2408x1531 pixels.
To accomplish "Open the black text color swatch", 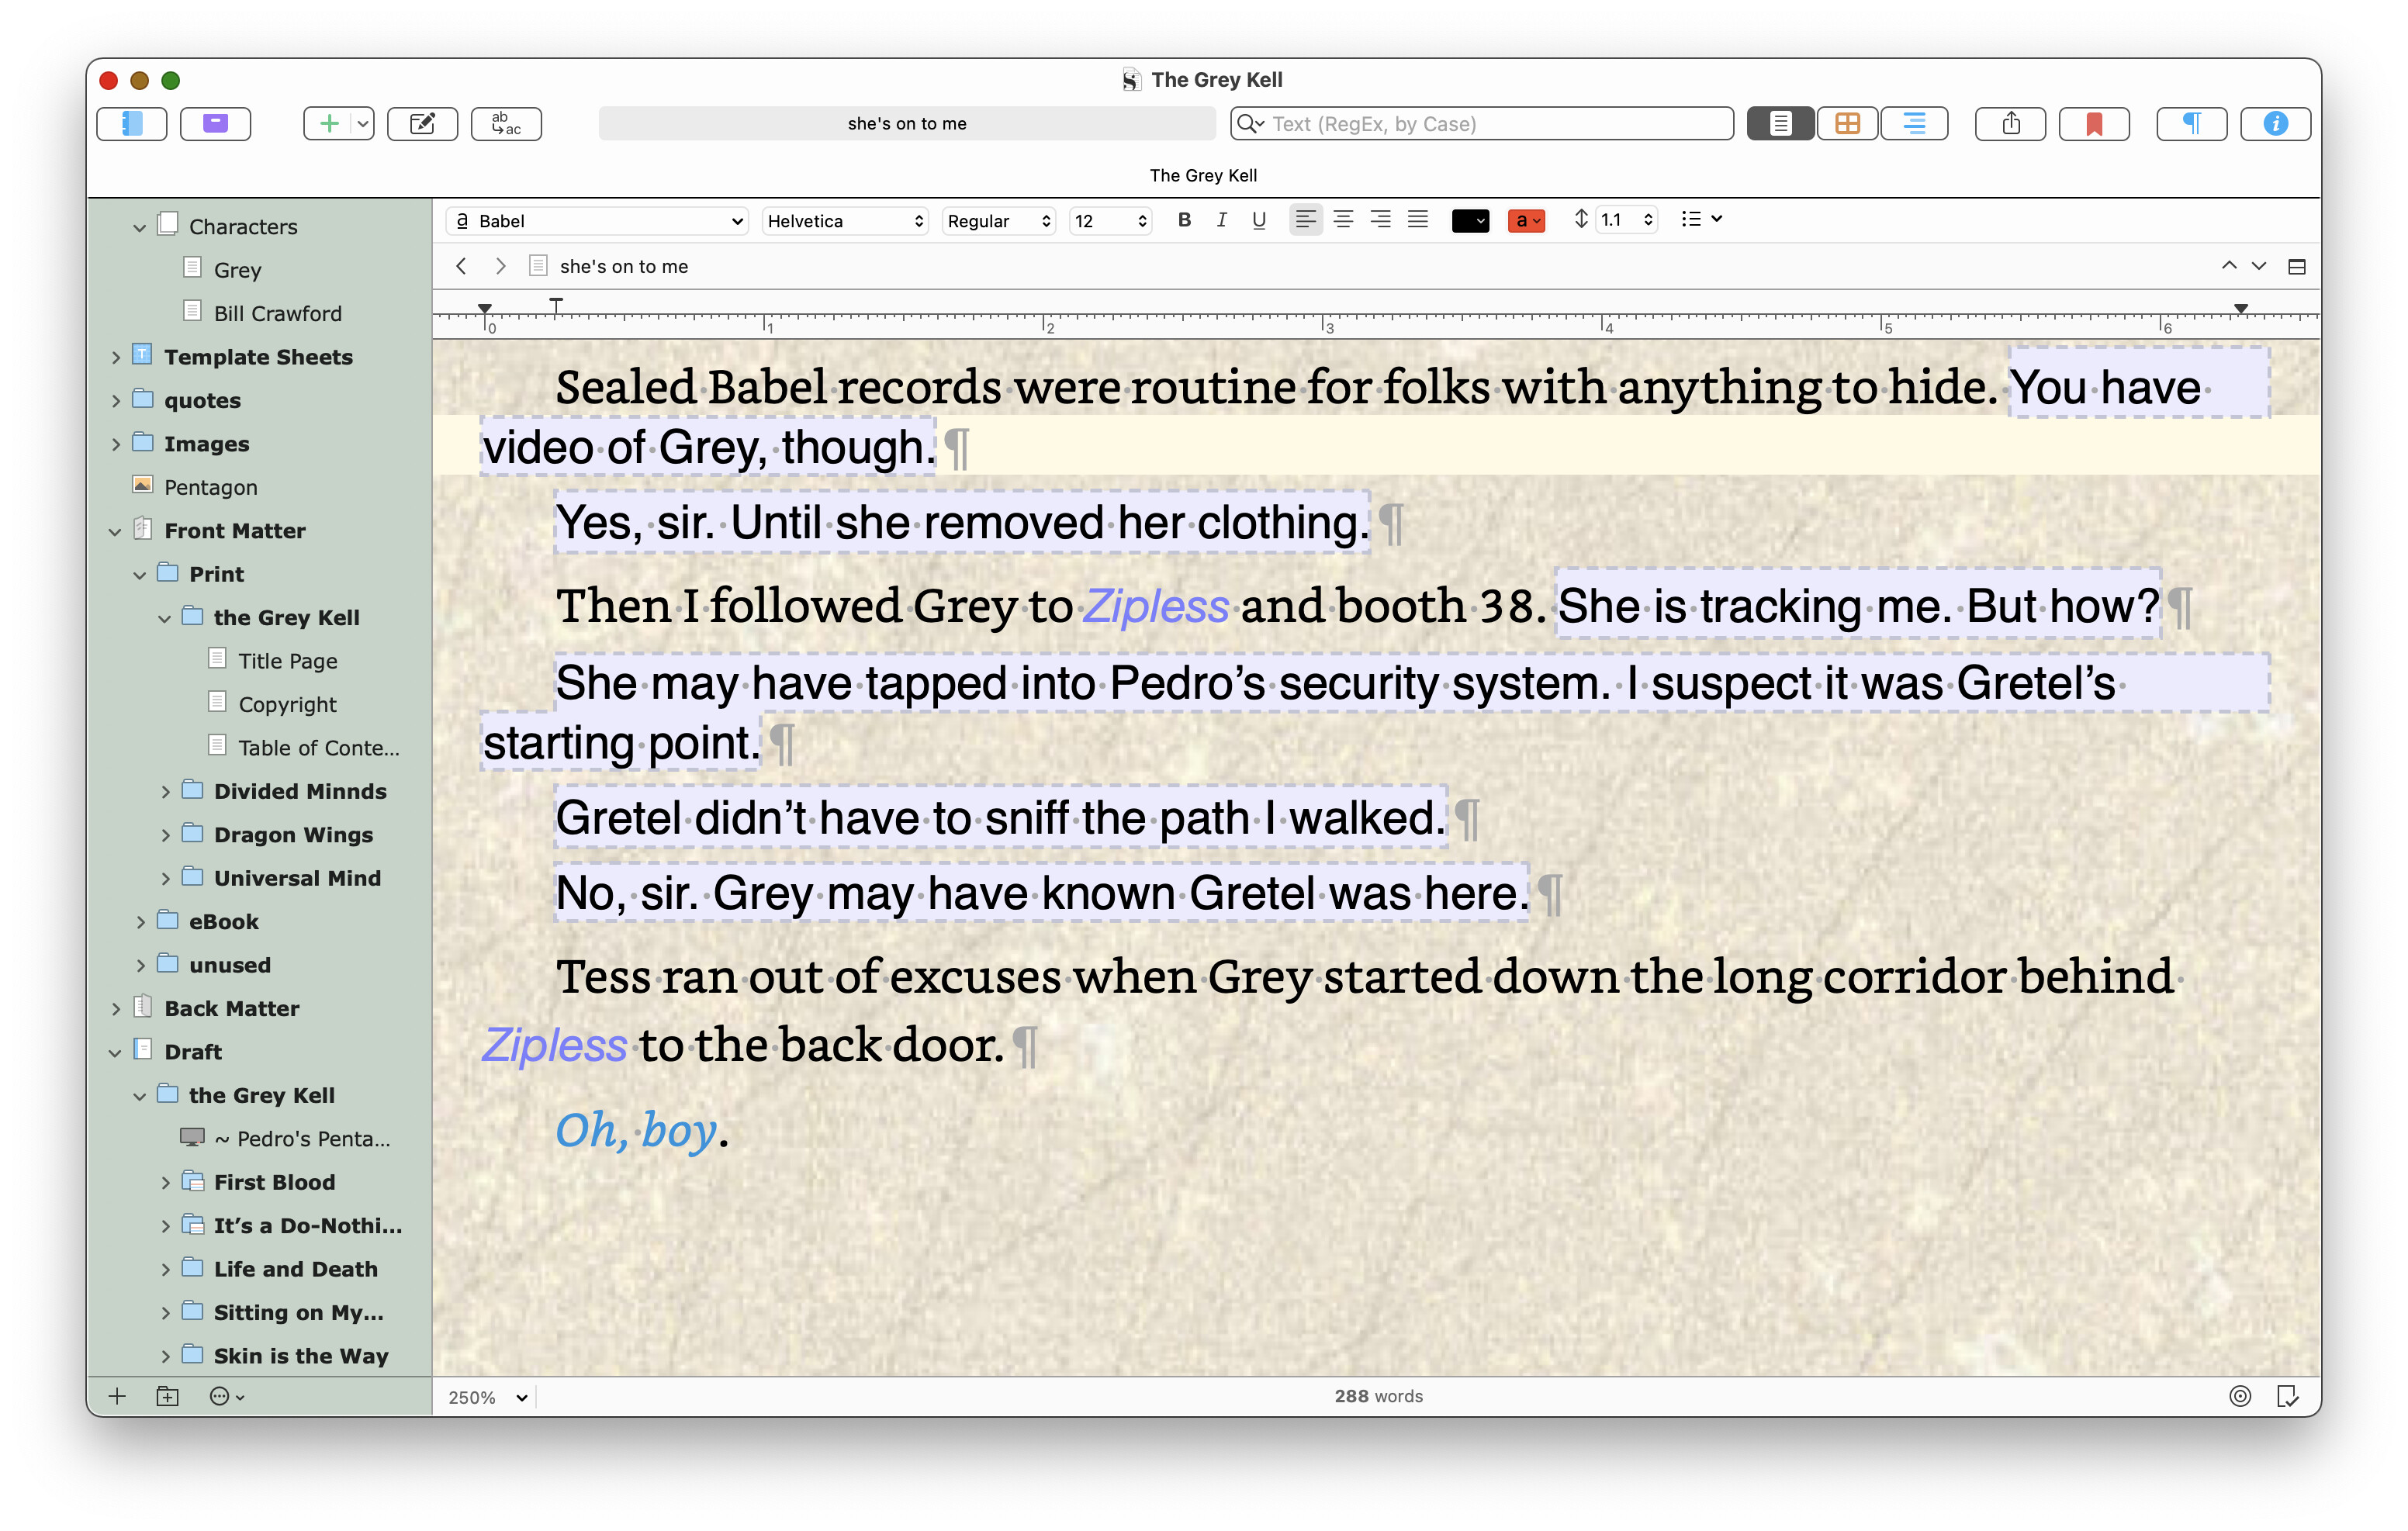I will pos(1469,221).
